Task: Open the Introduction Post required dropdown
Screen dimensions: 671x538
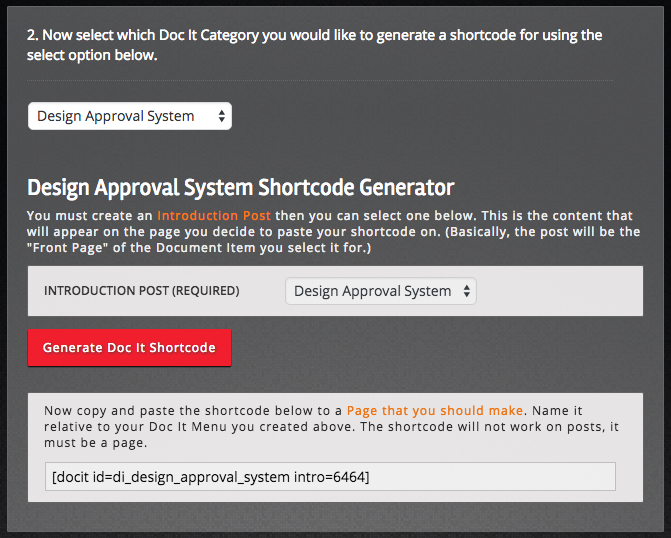Action: tap(380, 291)
